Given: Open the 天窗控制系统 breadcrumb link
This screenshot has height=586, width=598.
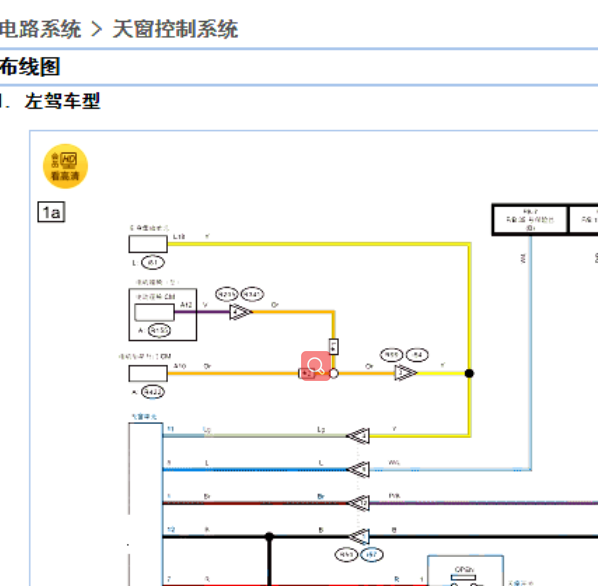Looking at the screenshot, I should pos(175,29).
